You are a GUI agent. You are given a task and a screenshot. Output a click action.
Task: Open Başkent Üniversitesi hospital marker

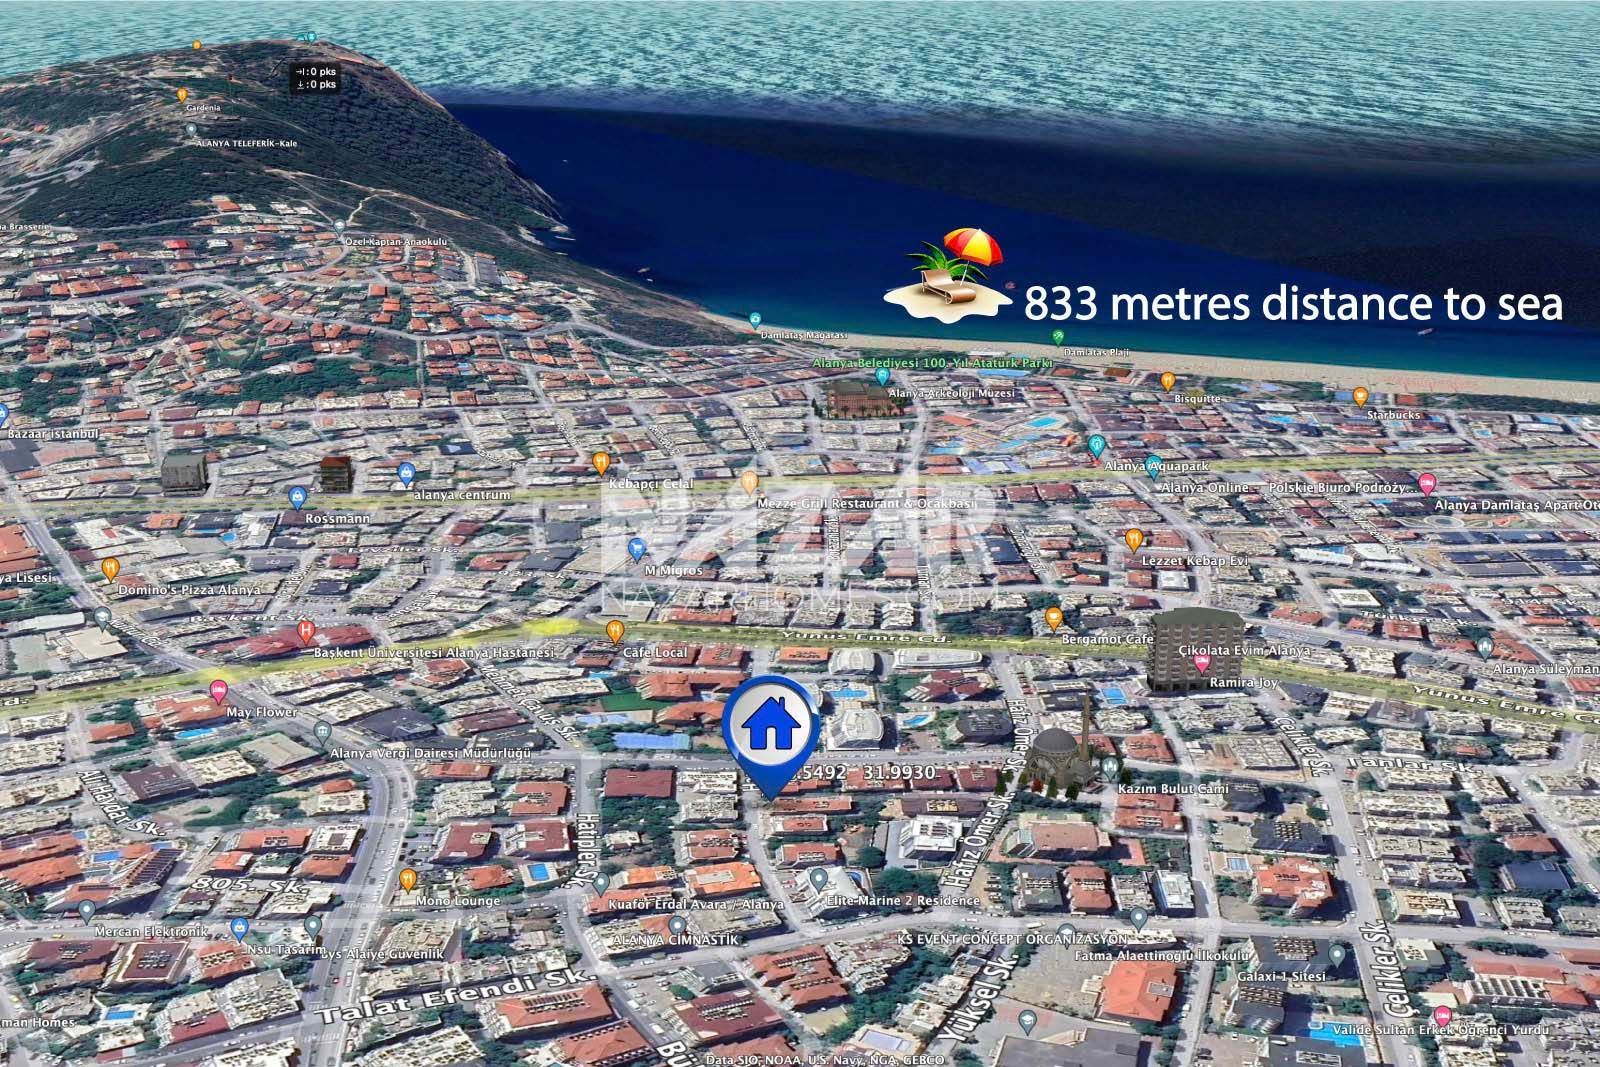coord(306,632)
